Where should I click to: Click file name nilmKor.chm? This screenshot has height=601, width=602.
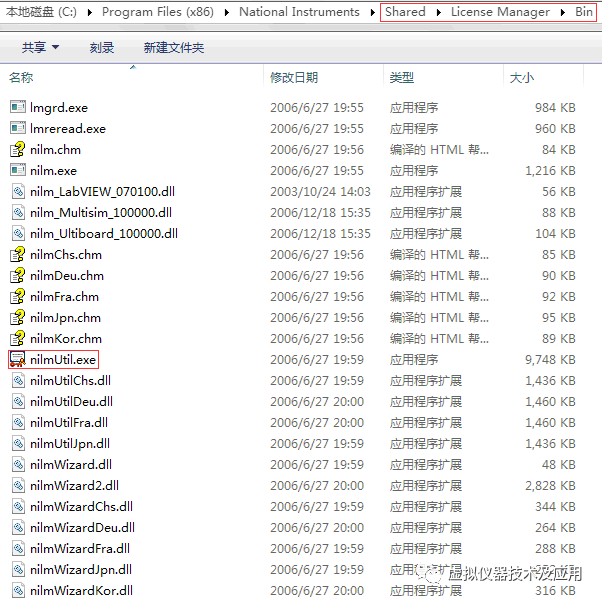point(66,338)
